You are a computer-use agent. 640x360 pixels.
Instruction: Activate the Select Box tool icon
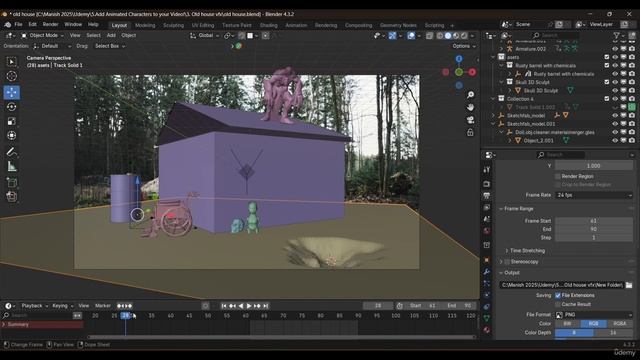click(11, 62)
